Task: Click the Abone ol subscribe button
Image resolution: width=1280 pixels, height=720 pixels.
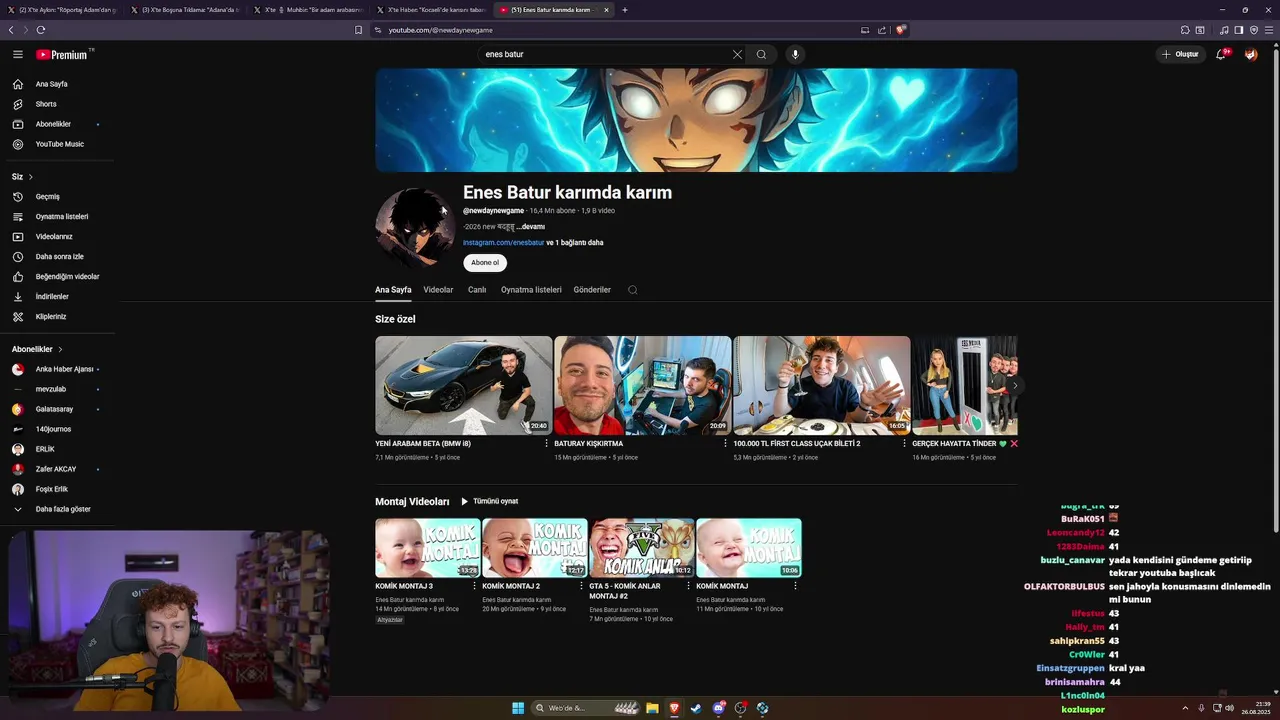Action: point(485,263)
